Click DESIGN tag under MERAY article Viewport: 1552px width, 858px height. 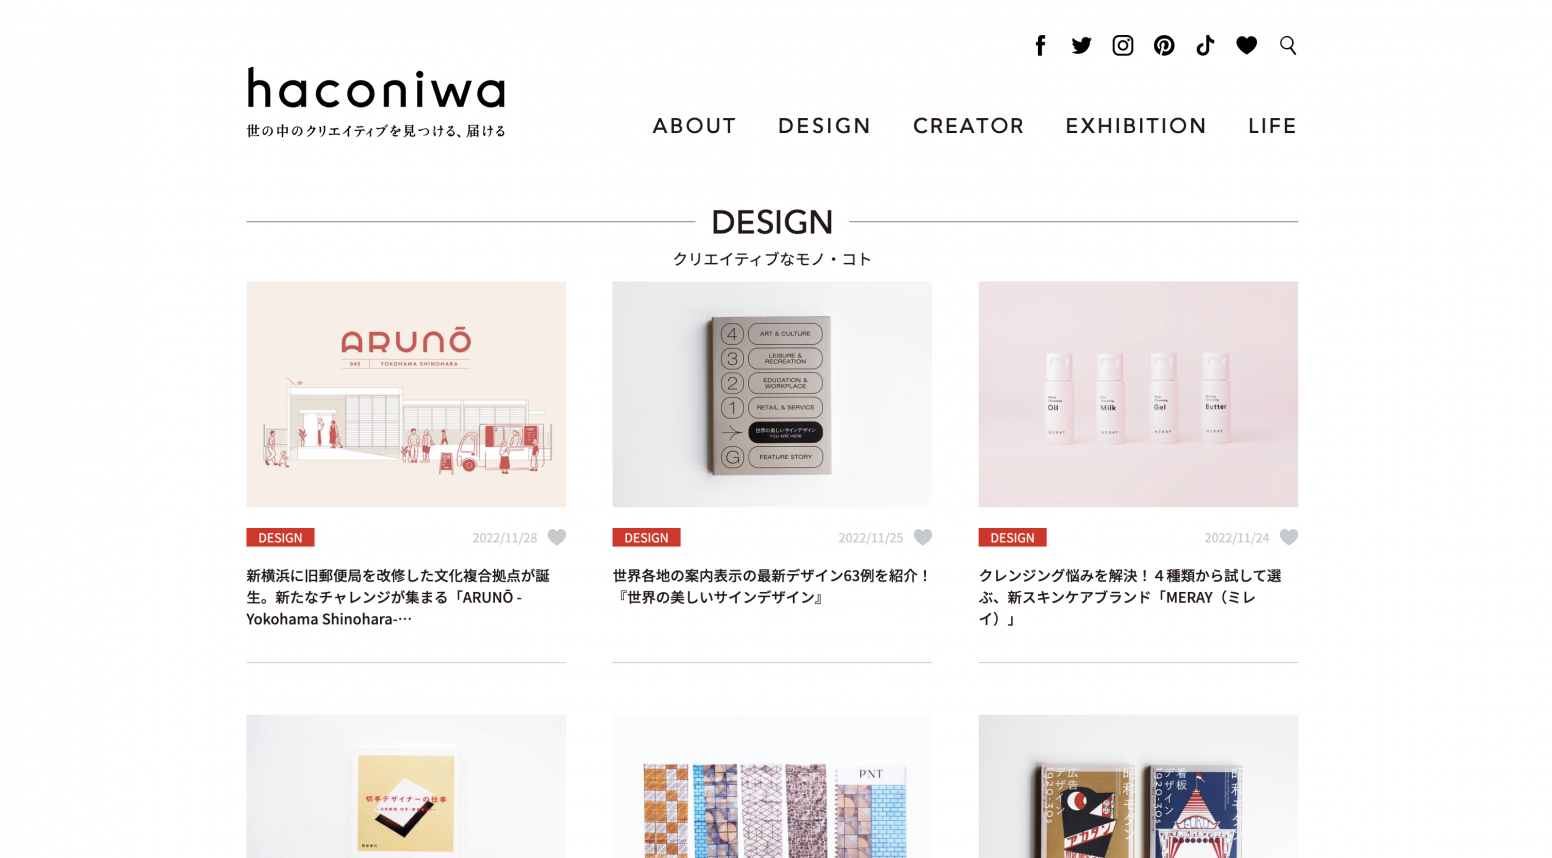tap(1012, 537)
